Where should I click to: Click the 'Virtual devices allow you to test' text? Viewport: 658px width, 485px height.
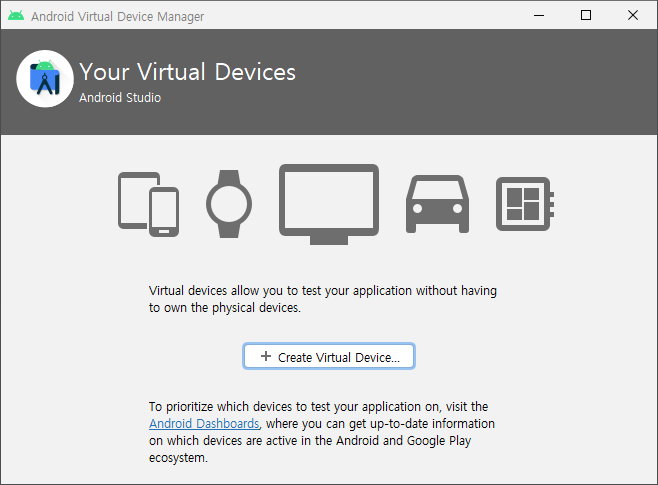tap(323, 299)
